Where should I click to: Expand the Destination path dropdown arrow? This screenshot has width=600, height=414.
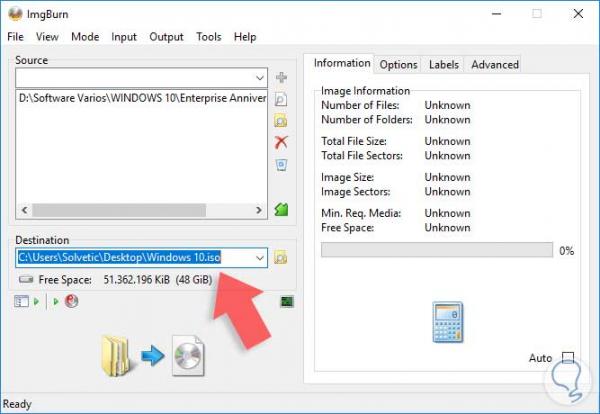[260, 258]
